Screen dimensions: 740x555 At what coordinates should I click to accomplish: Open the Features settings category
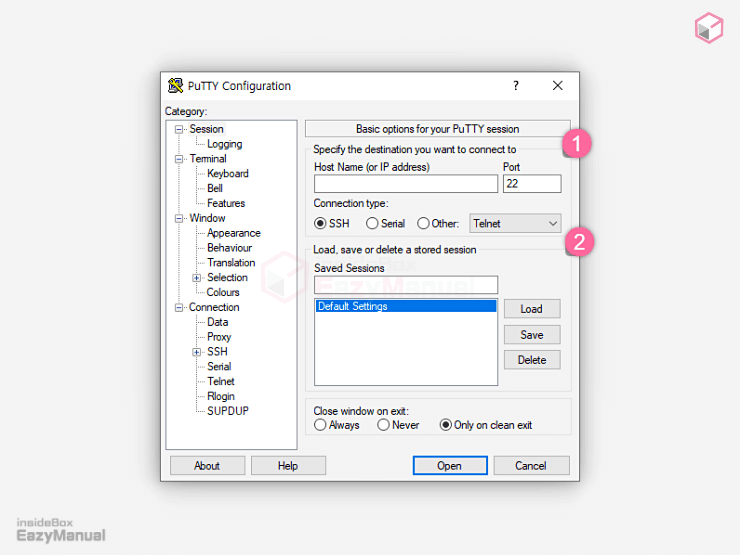coord(226,203)
